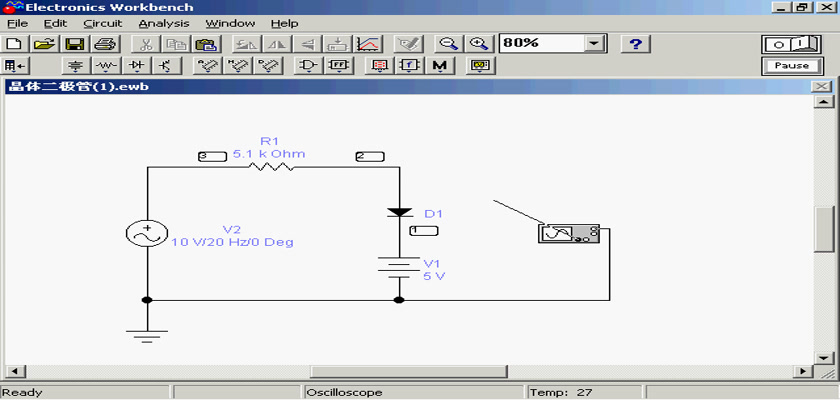The image size is (840, 400).
Task: Print the circuit with printer icon
Action: 105,44
